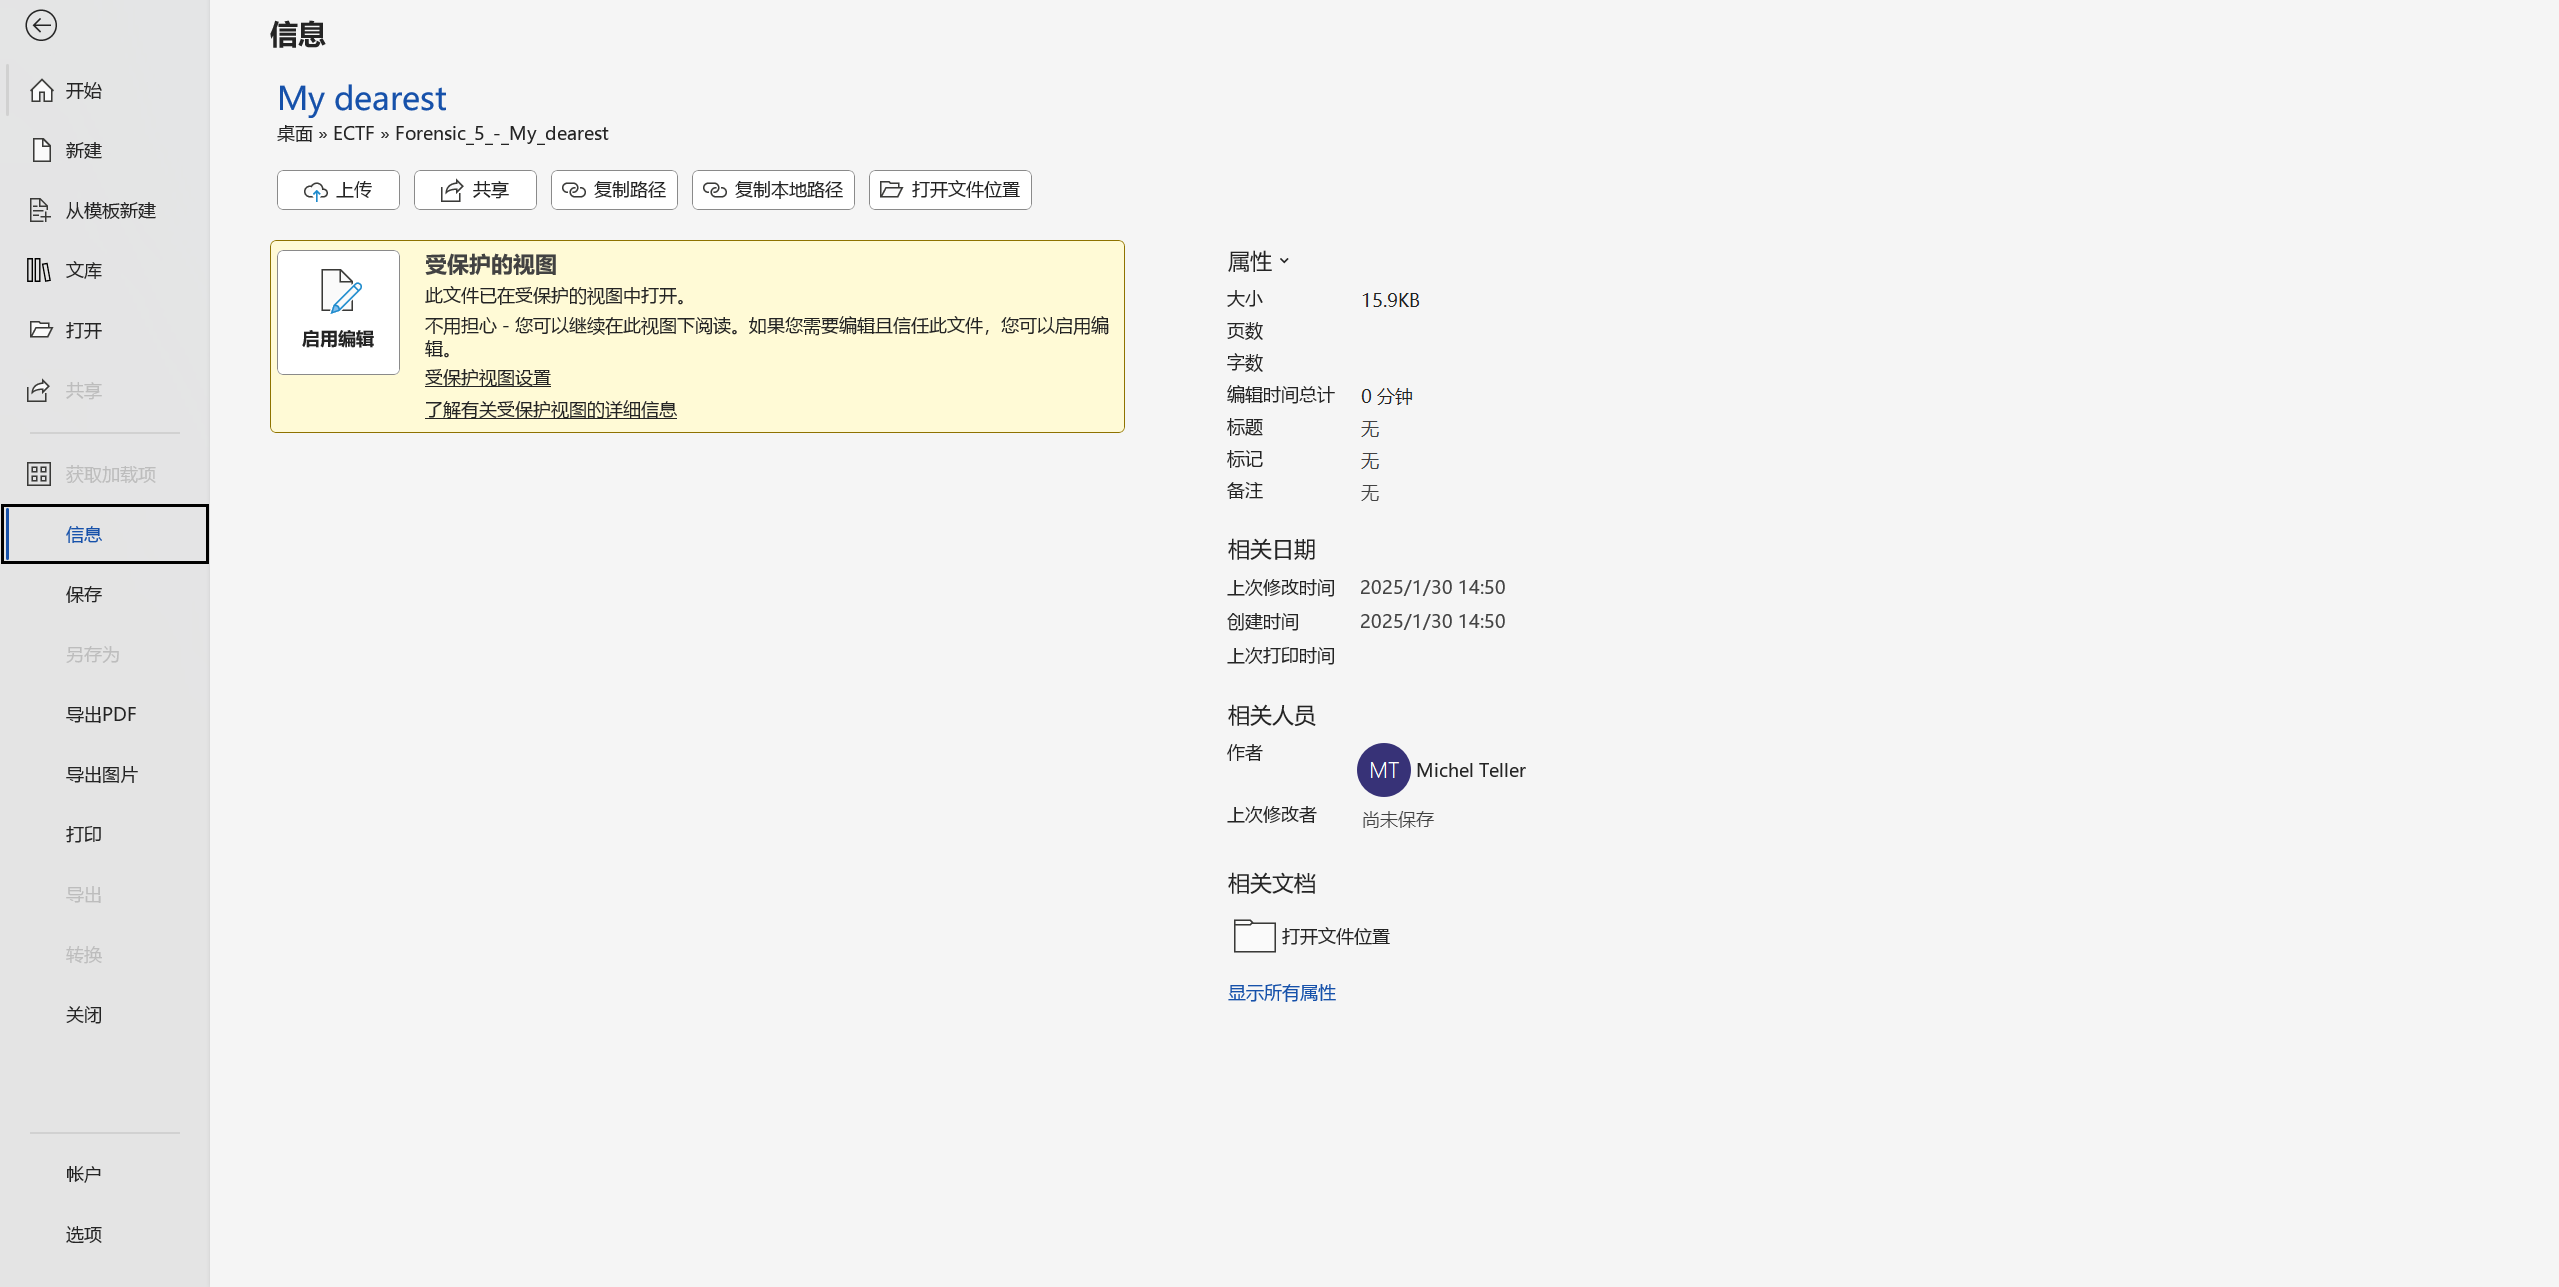The image size is (2559, 1287).
Task: Click top 打开文件位置 button
Action: (950, 190)
